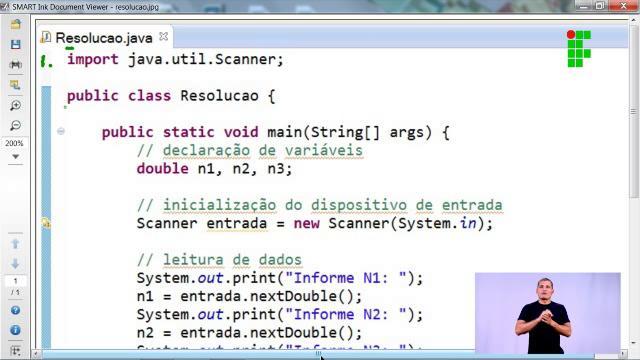Click the string "Informe N2: "

[346, 314]
